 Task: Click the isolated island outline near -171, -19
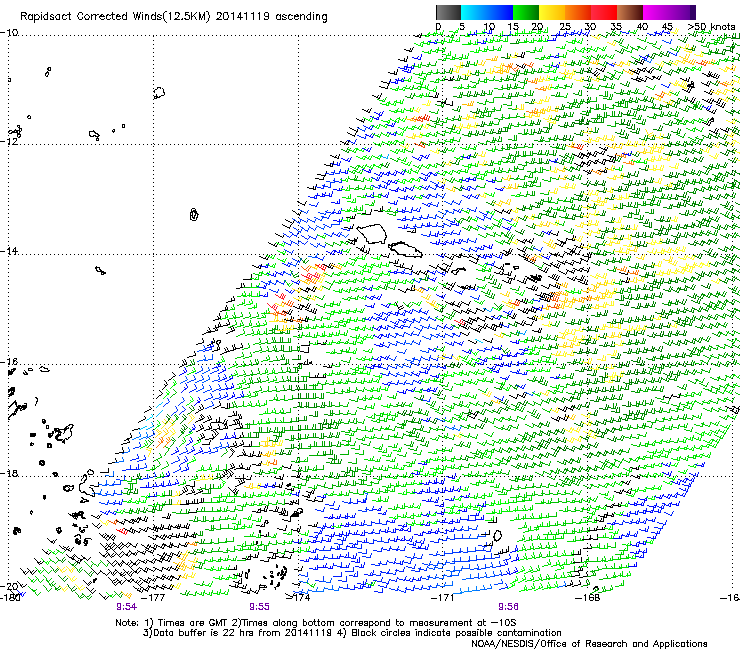pos(497,535)
